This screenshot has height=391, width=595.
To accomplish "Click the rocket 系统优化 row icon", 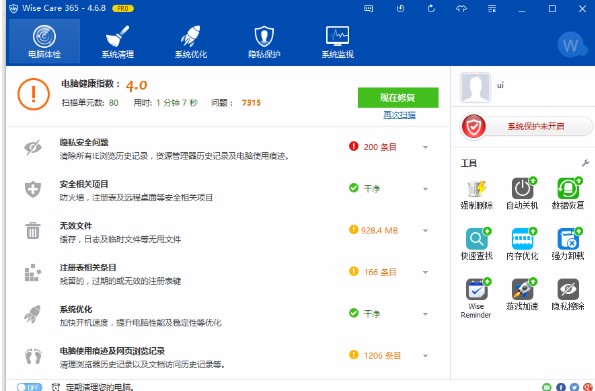I will tap(33, 314).
